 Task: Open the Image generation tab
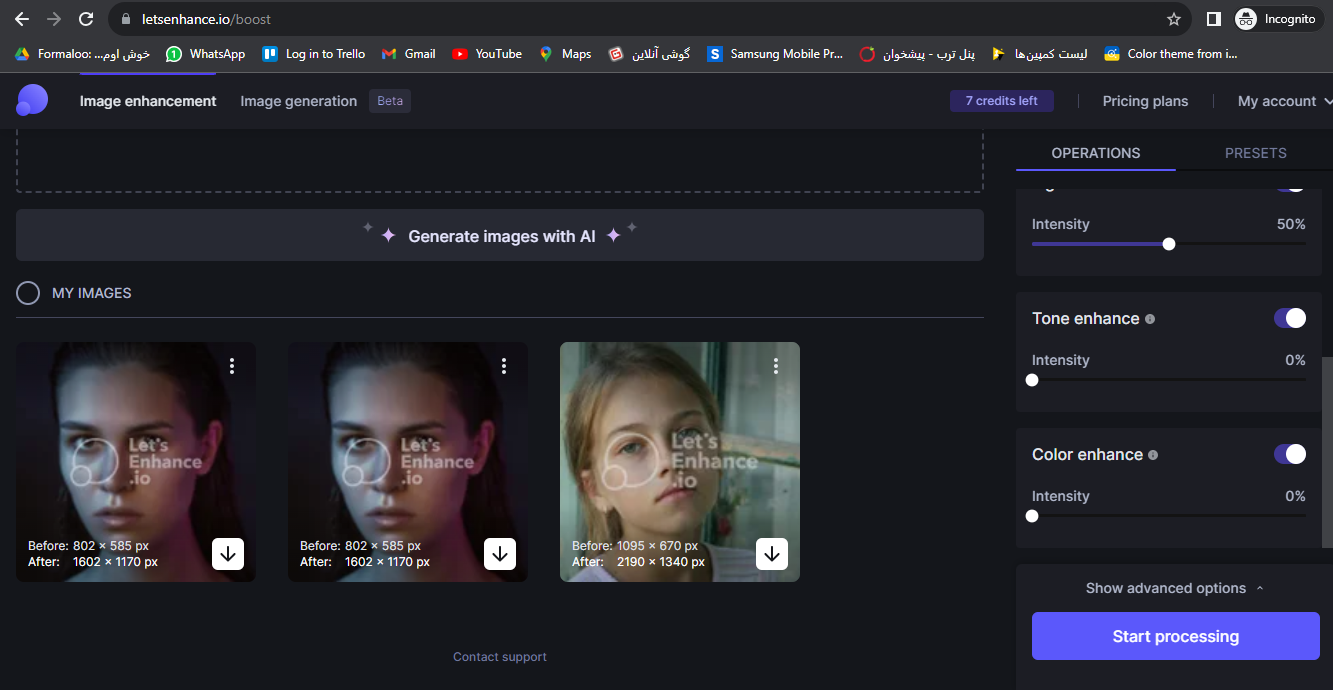click(298, 101)
